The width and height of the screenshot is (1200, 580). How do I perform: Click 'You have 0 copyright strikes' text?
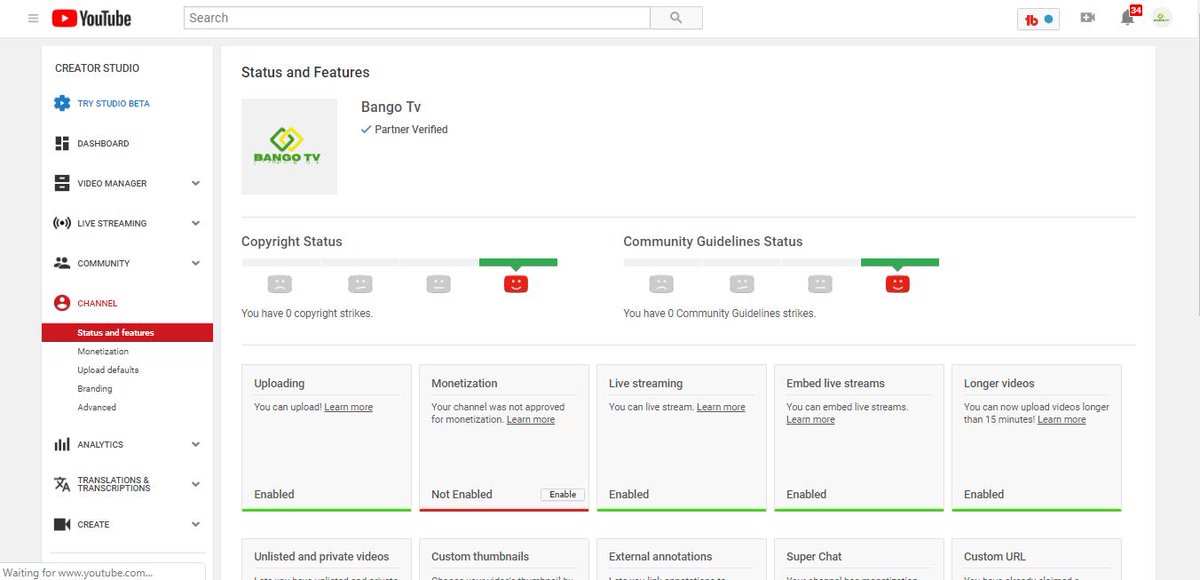[x=307, y=313]
